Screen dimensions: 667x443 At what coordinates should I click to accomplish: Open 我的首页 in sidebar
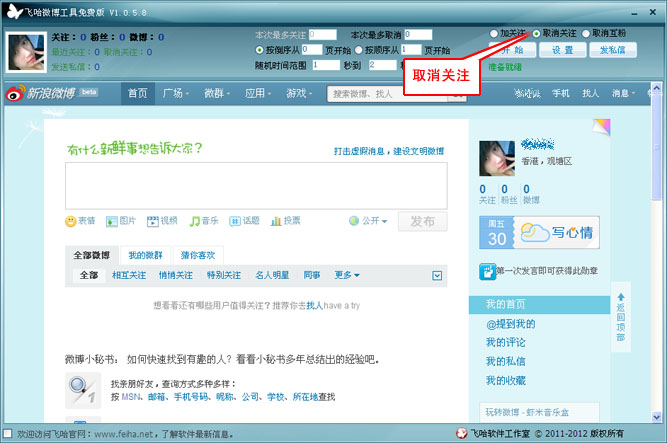click(x=539, y=305)
